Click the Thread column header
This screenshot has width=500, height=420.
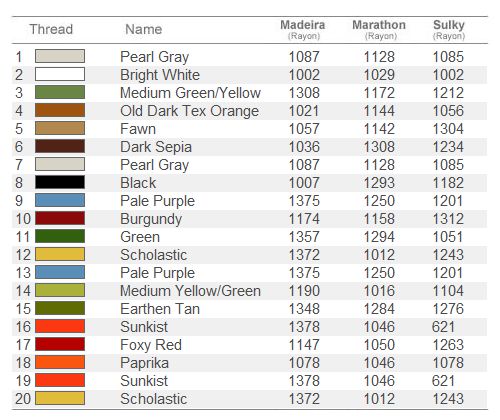click(x=51, y=29)
